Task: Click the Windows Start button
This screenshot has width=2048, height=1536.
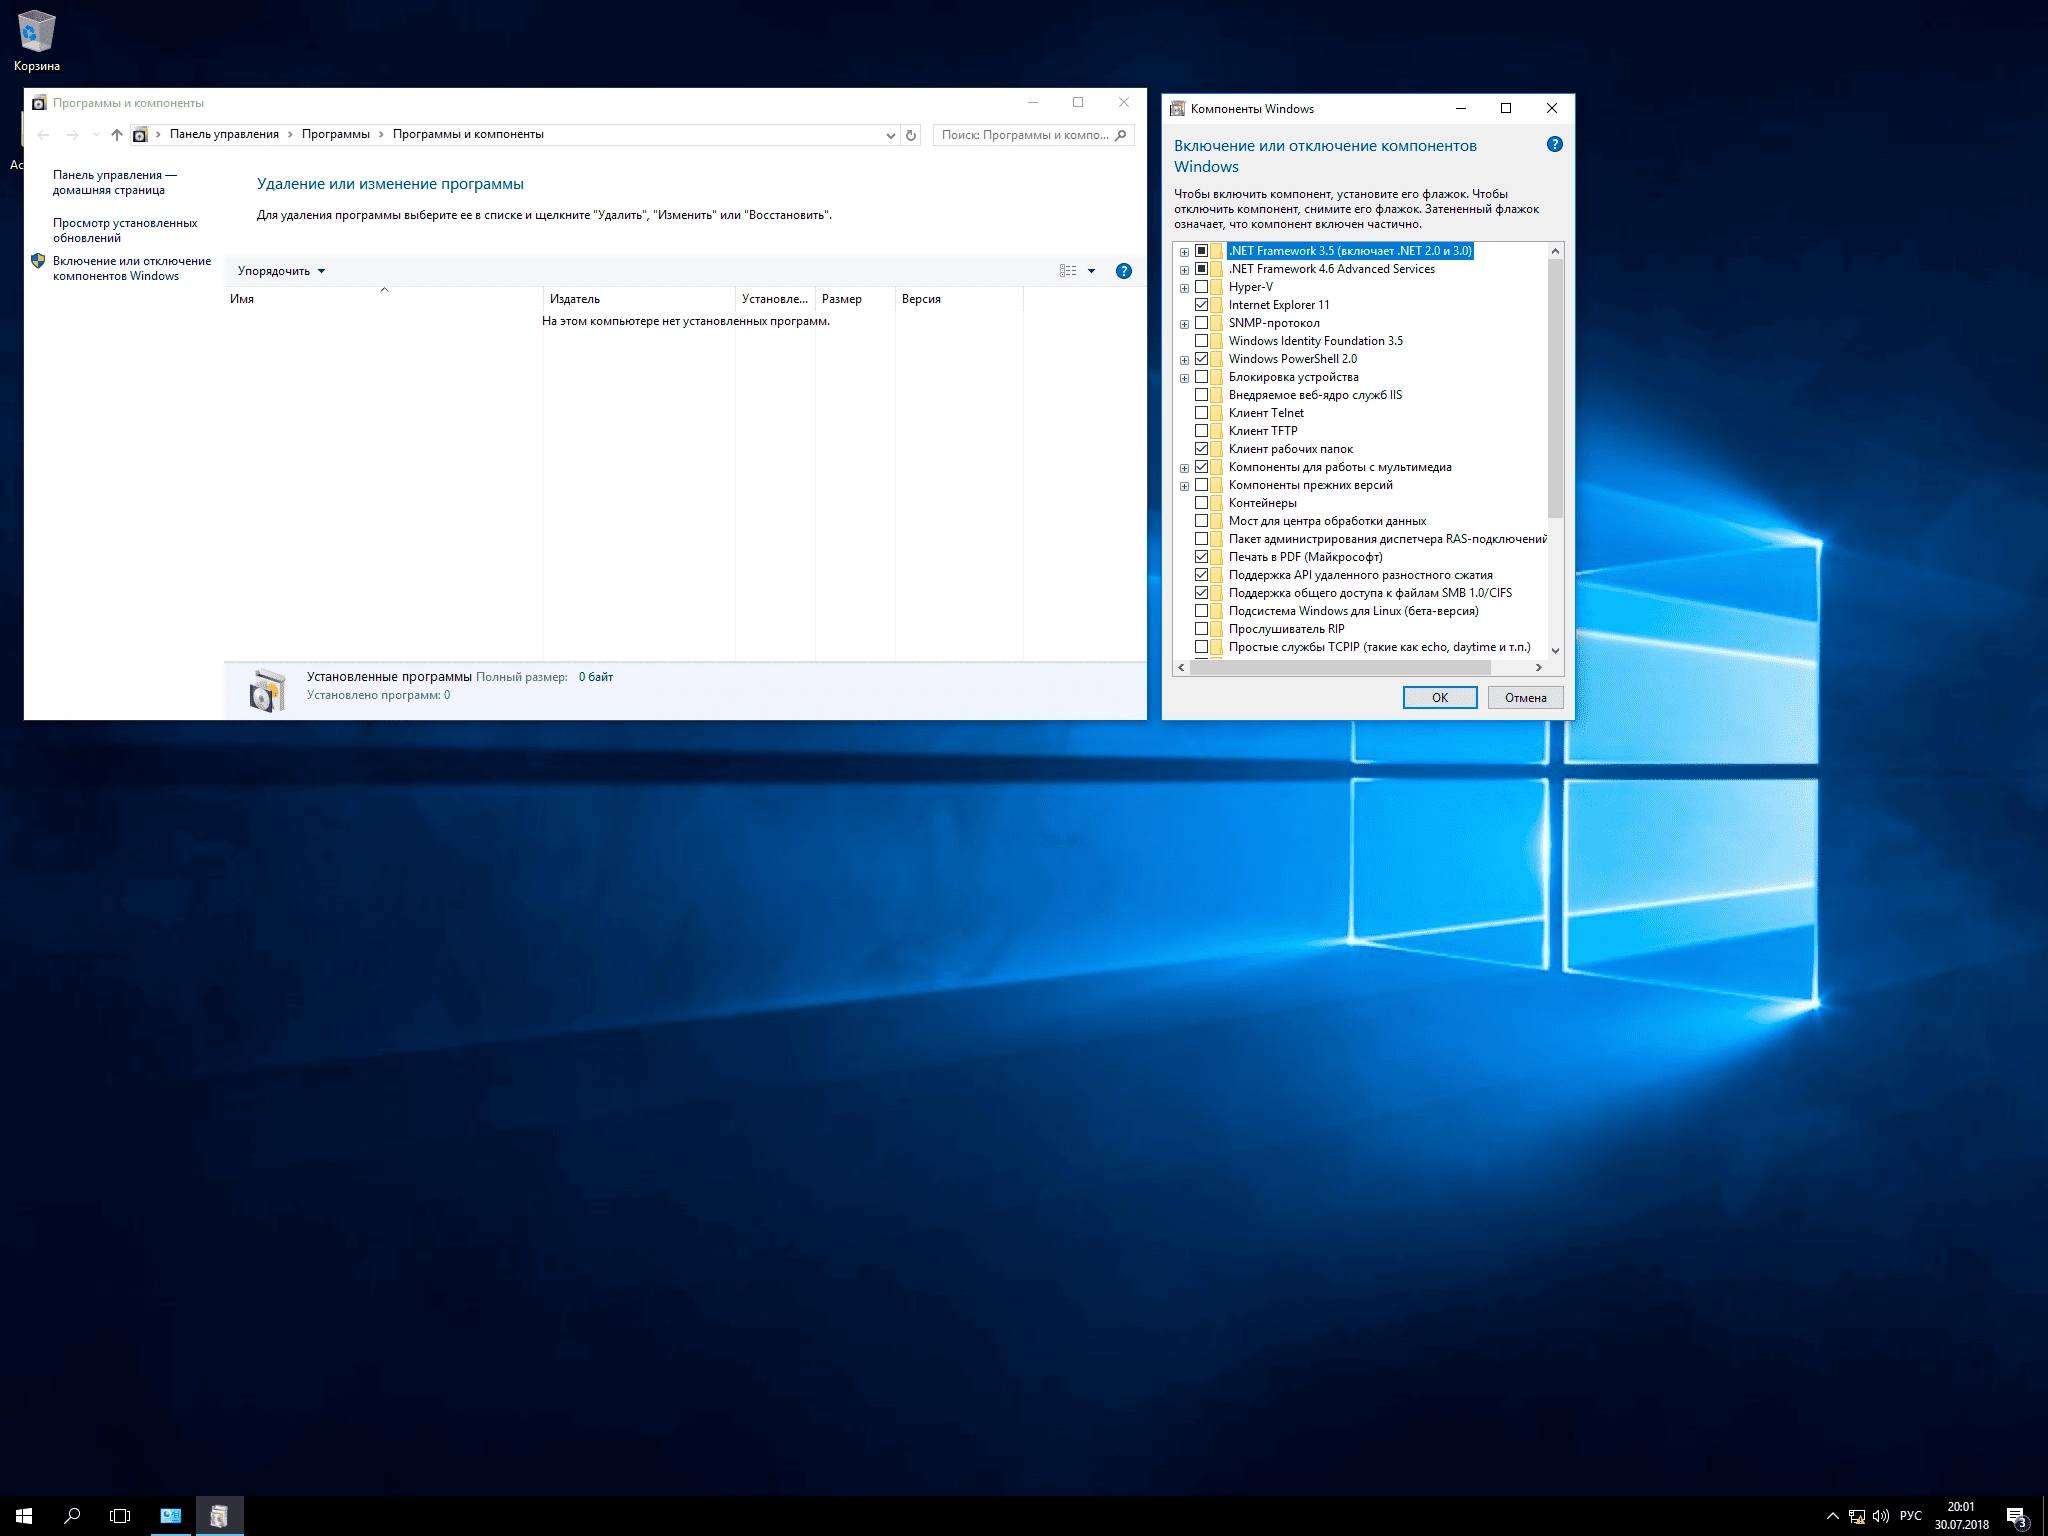Action: [x=24, y=1516]
